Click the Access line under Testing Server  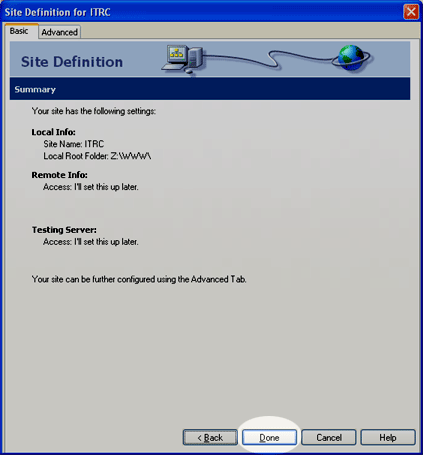(91, 242)
